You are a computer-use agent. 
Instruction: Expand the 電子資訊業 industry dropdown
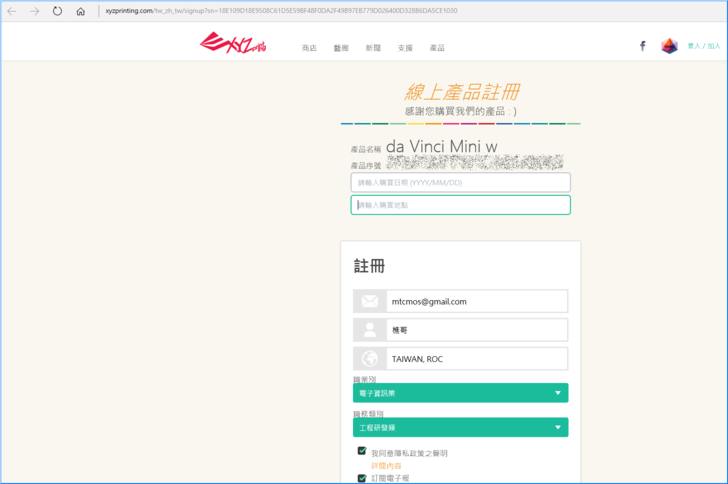pos(460,393)
